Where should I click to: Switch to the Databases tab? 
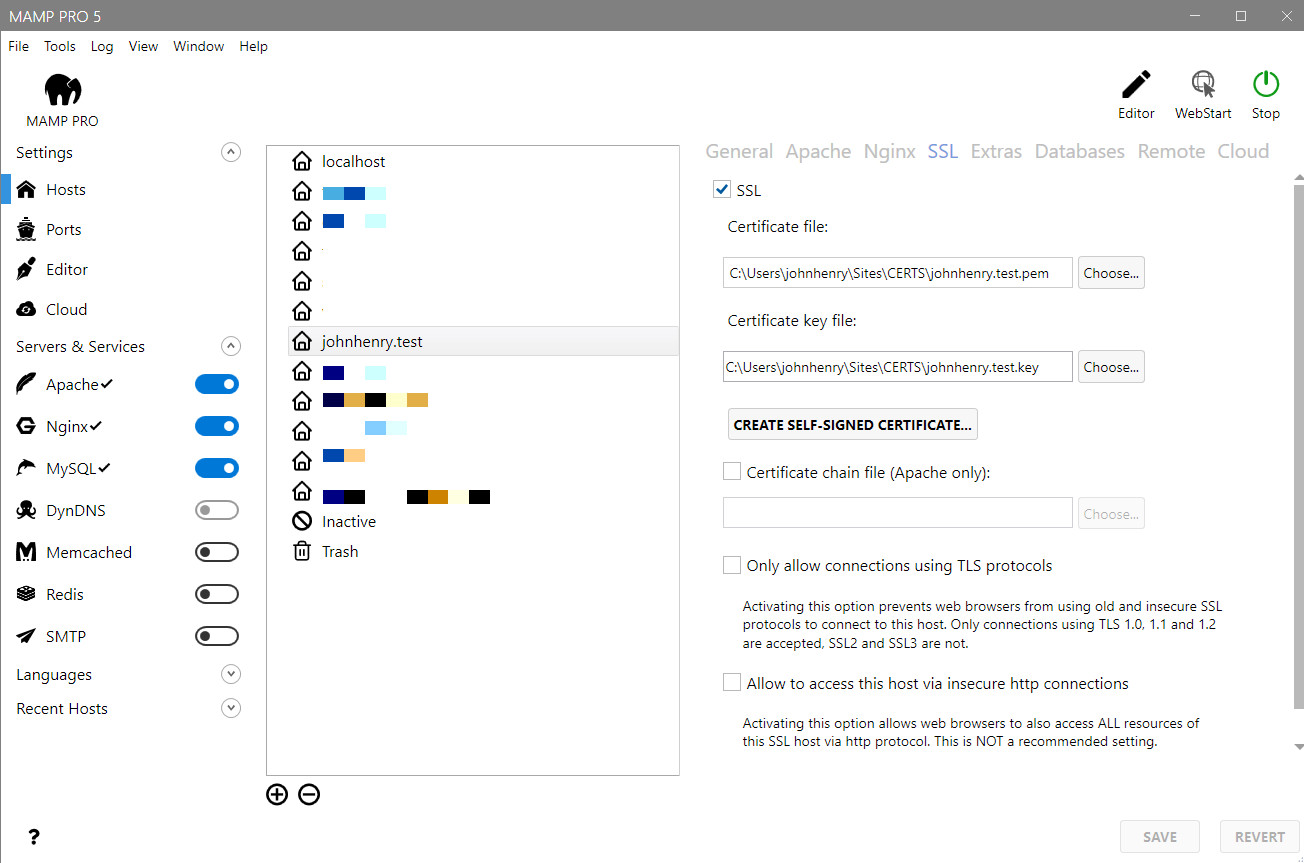point(1079,151)
